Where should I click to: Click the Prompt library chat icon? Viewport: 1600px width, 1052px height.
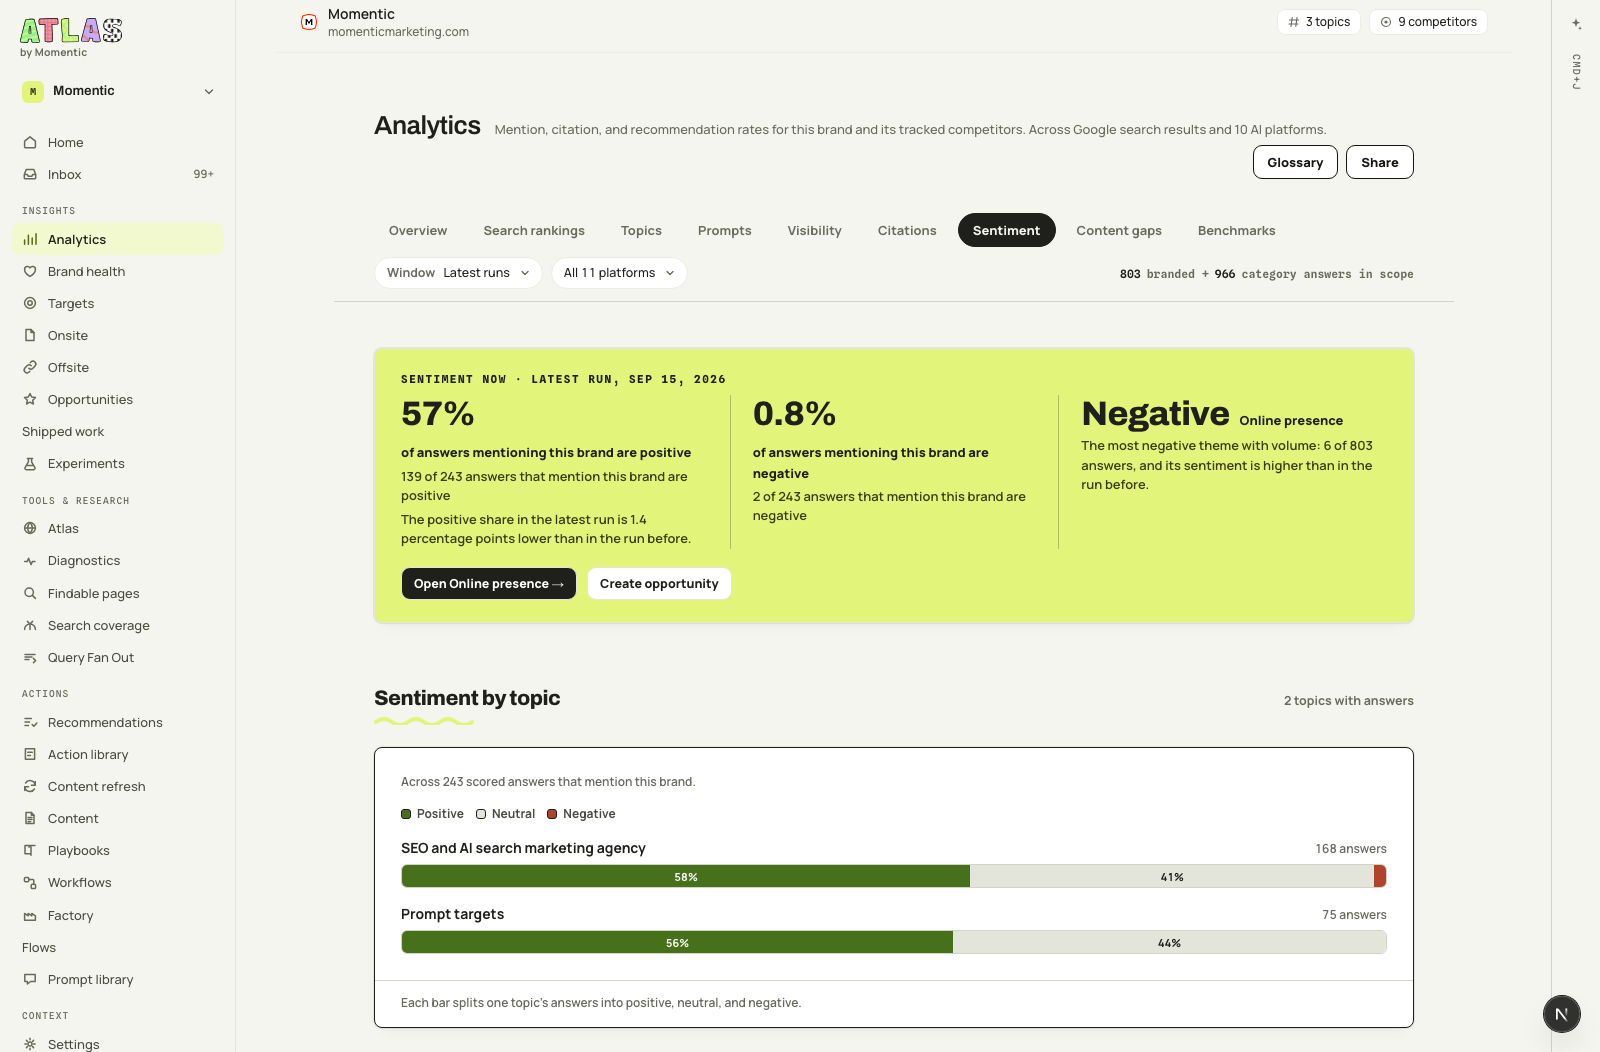[30, 980]
